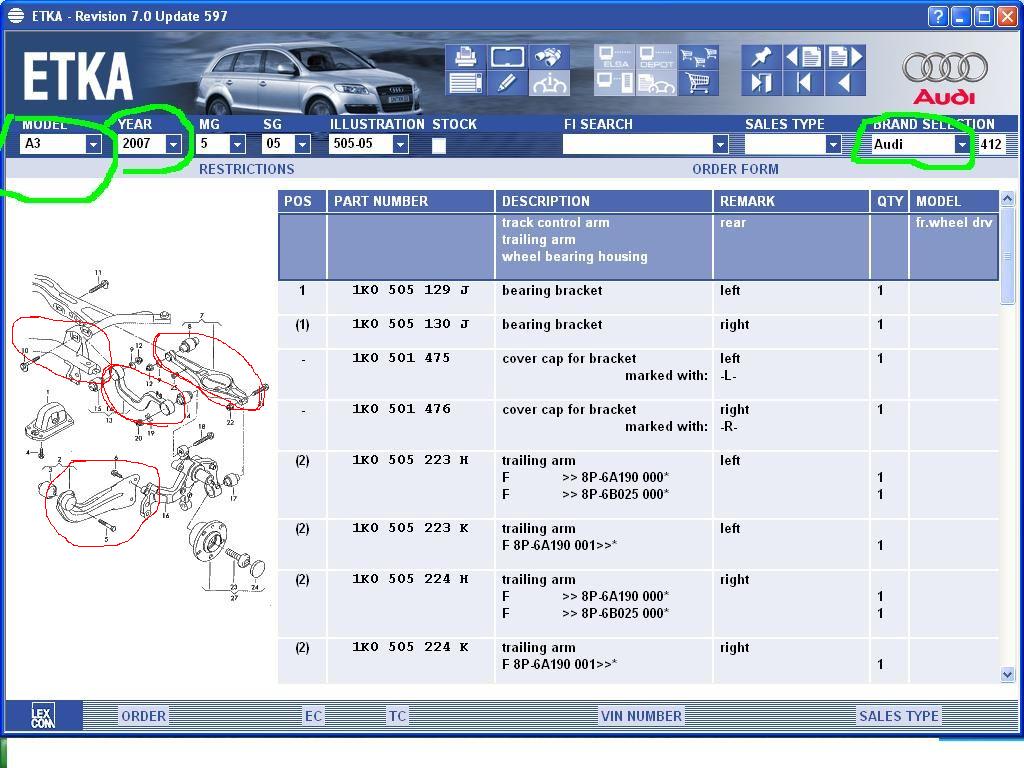
Task: Click the DEPOT icon
Action: 656,57
